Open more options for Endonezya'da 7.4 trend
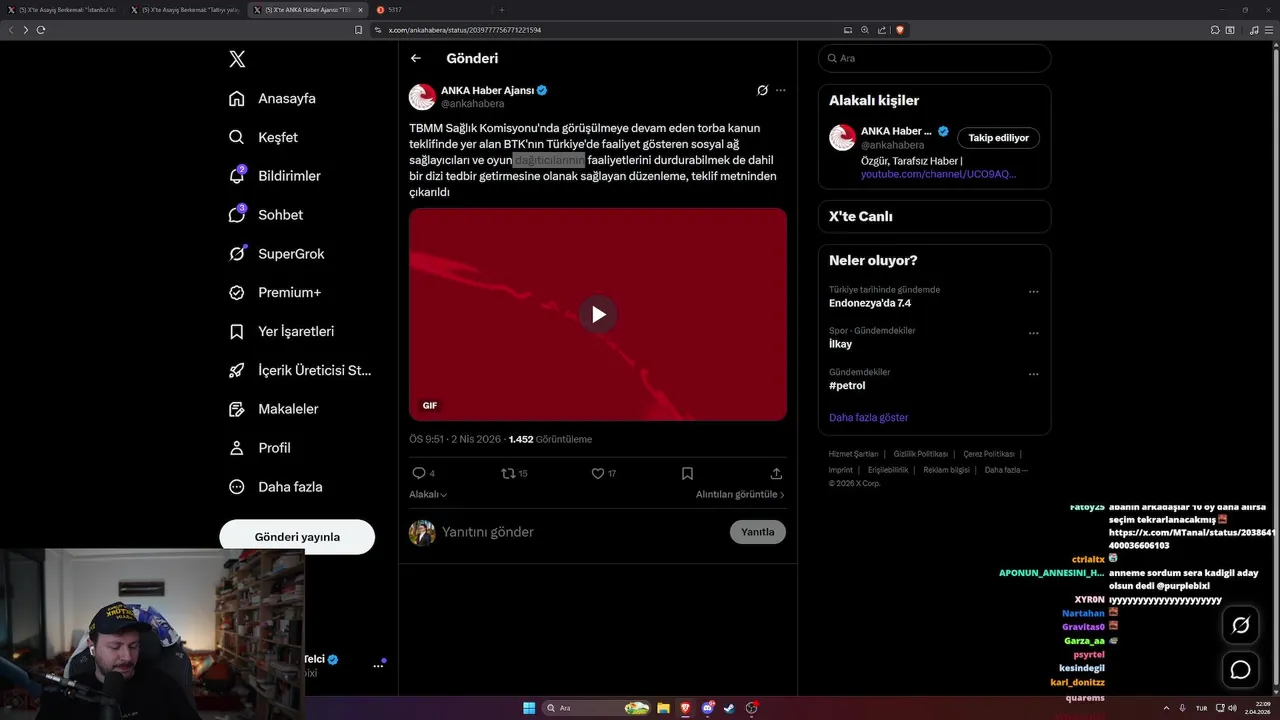Image resolution: width=1280 pixels, height=720 pixels. pyautogui.click(x=1034, y=292)
